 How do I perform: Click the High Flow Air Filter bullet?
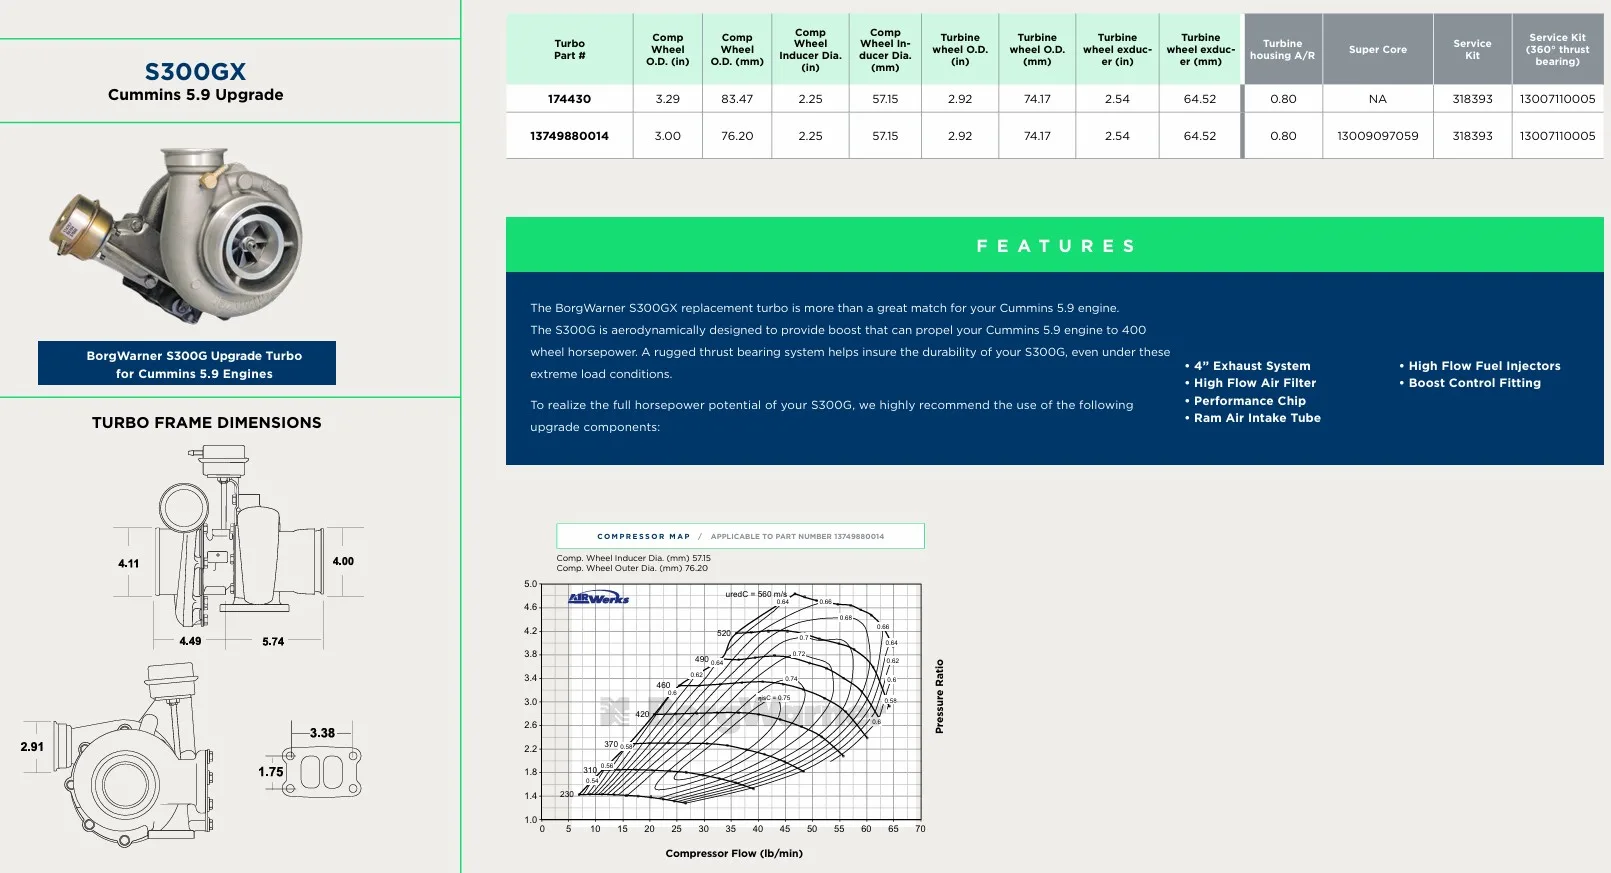pyautogui.click(x=1251, y=383)
